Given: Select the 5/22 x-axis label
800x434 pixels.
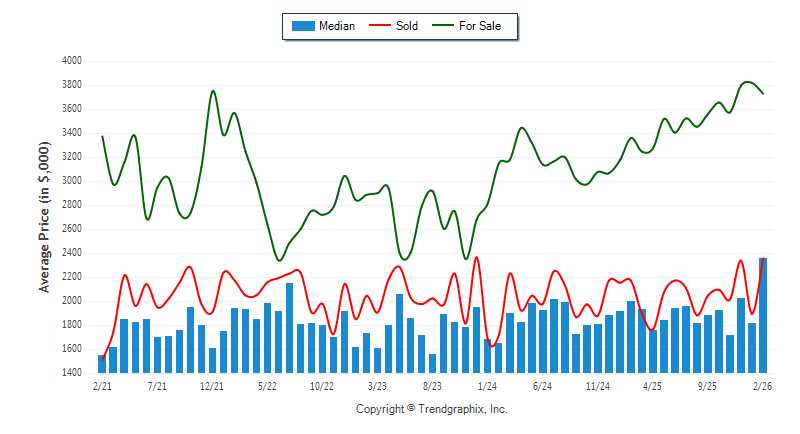Looking at the screenshot, I should (x=267, y=385).
